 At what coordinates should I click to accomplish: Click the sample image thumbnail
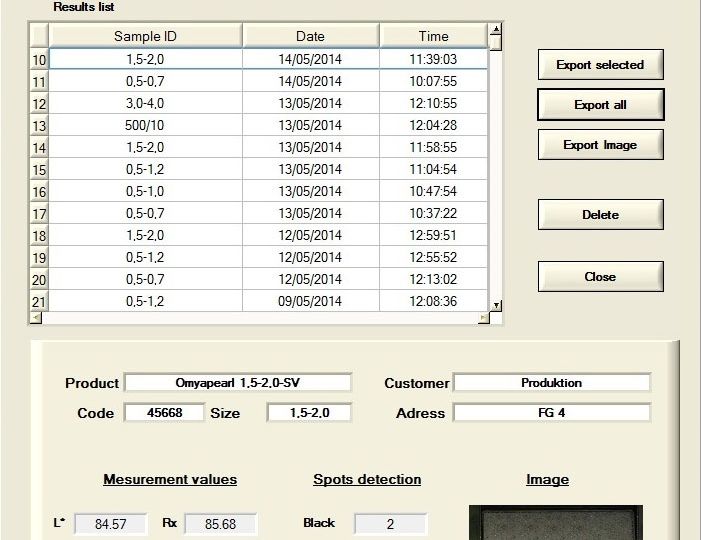tap(556, 523)
